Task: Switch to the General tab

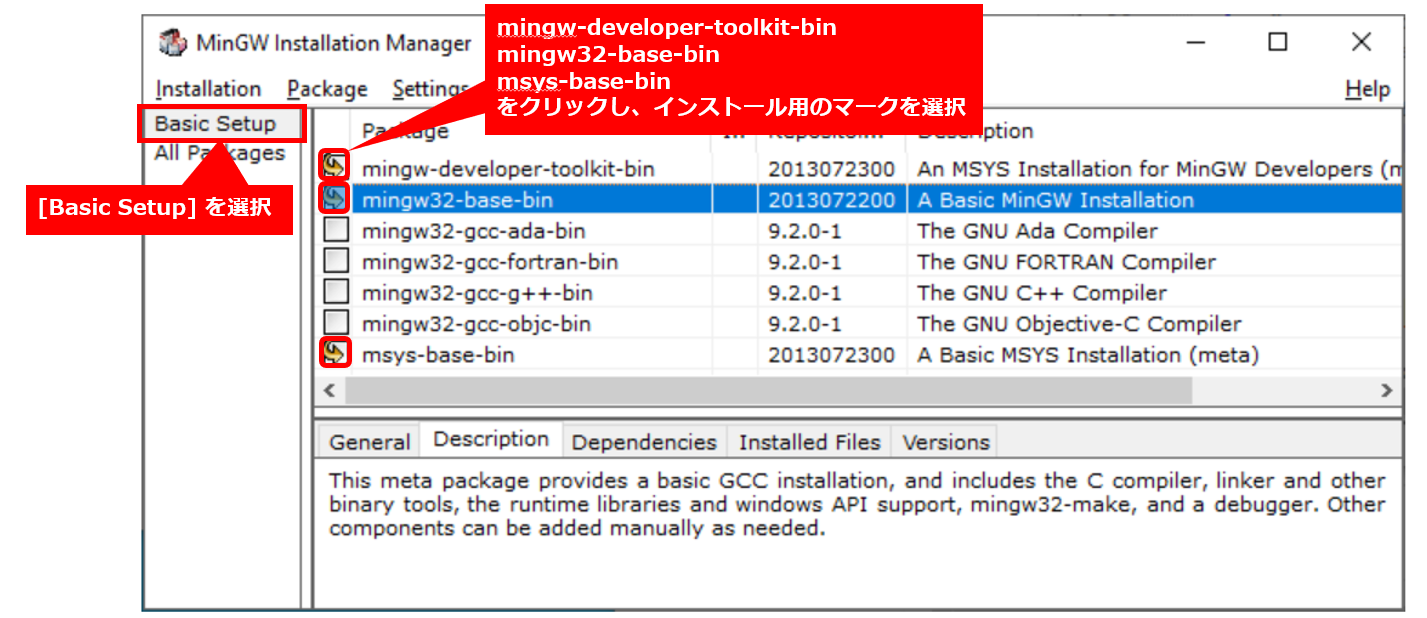Action: [x=369, y=442]
